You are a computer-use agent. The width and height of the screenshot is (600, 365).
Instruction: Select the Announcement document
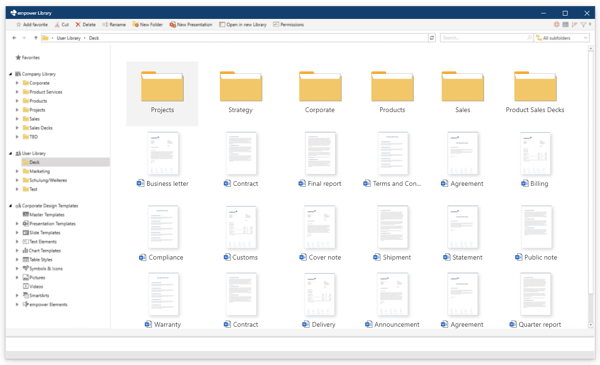pyautogui.click(x=392, y=300)
